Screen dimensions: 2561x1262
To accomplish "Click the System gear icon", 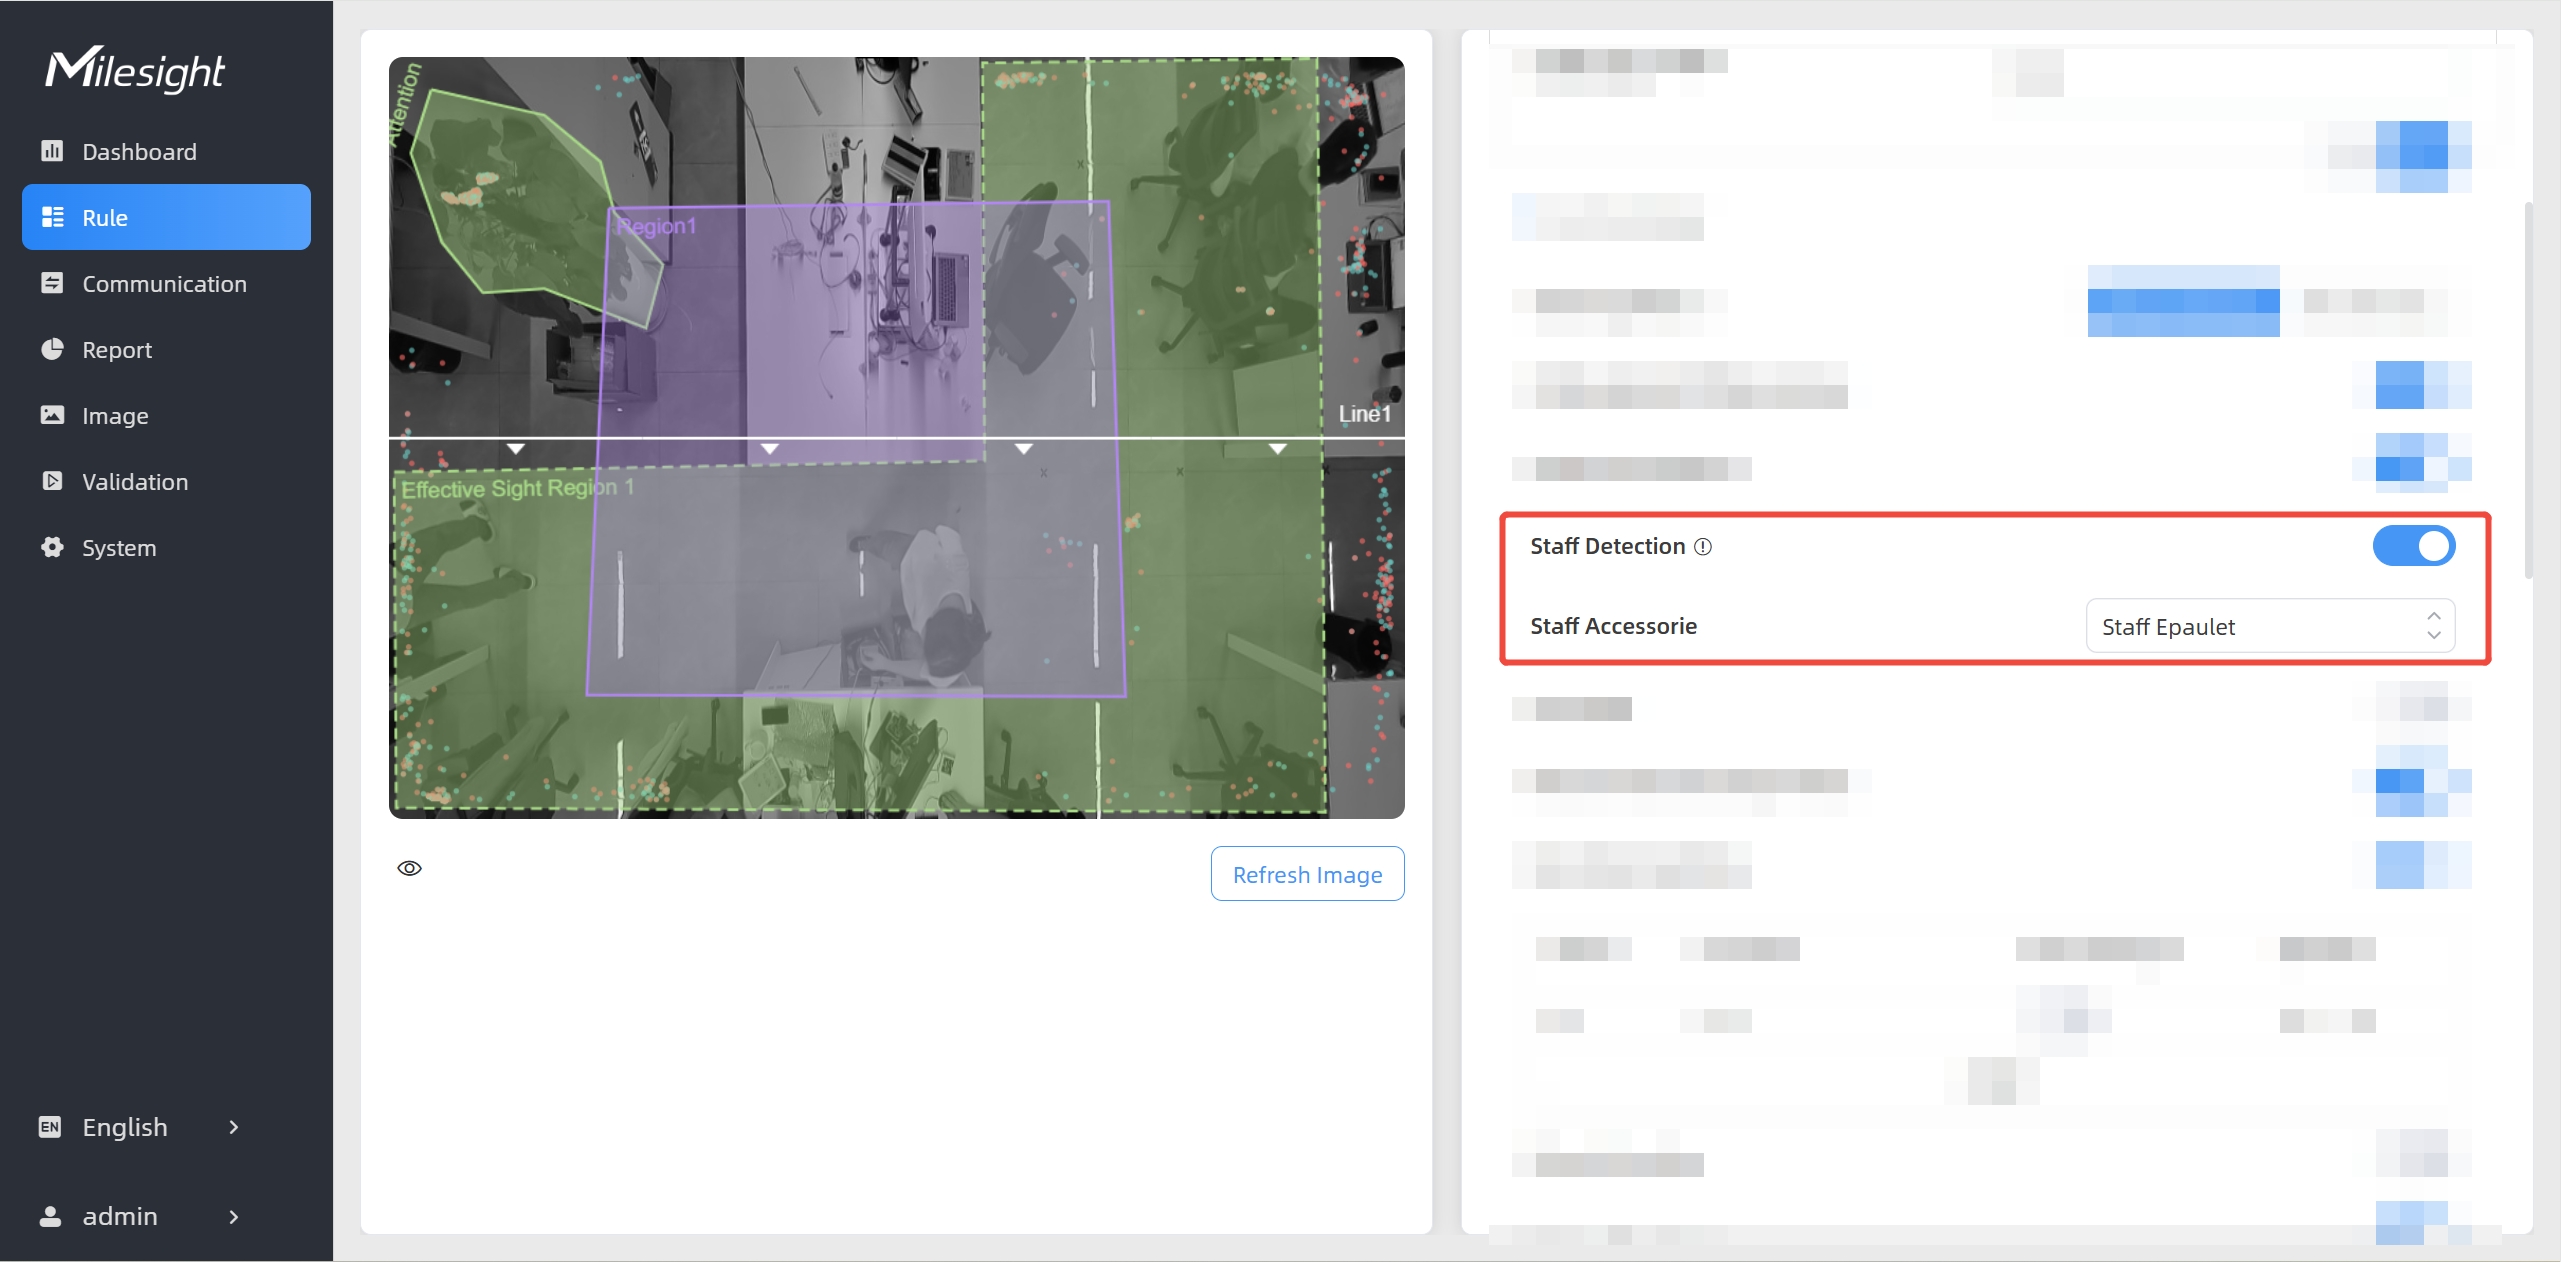I will (x=52, y=547).
